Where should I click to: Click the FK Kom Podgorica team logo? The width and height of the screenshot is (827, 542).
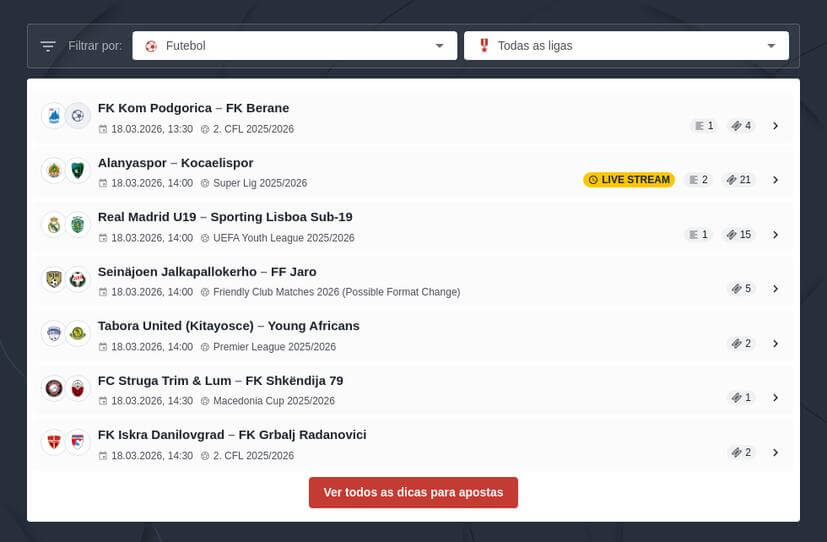(x=54, y=116)
